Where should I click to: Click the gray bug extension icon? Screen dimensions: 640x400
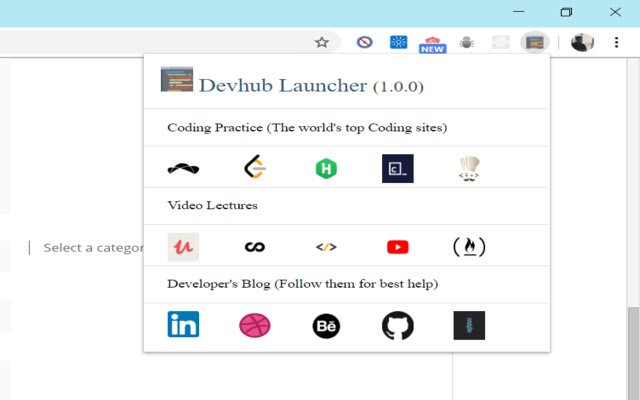pyautogui.click(x=467, y=42)
